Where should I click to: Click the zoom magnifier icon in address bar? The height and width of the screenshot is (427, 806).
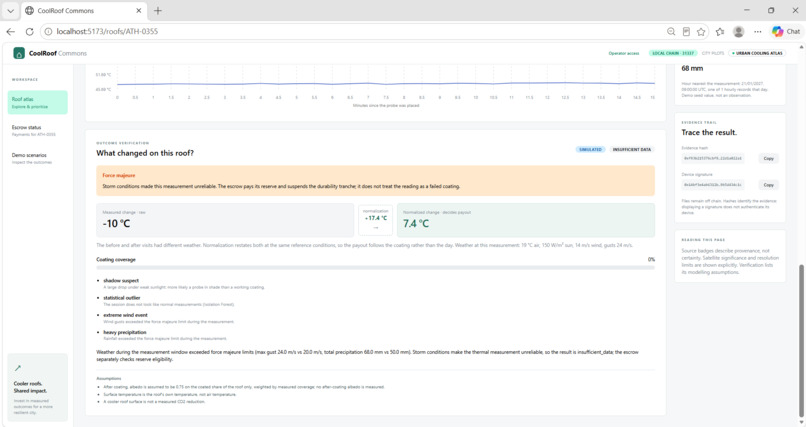pos(671,31)
